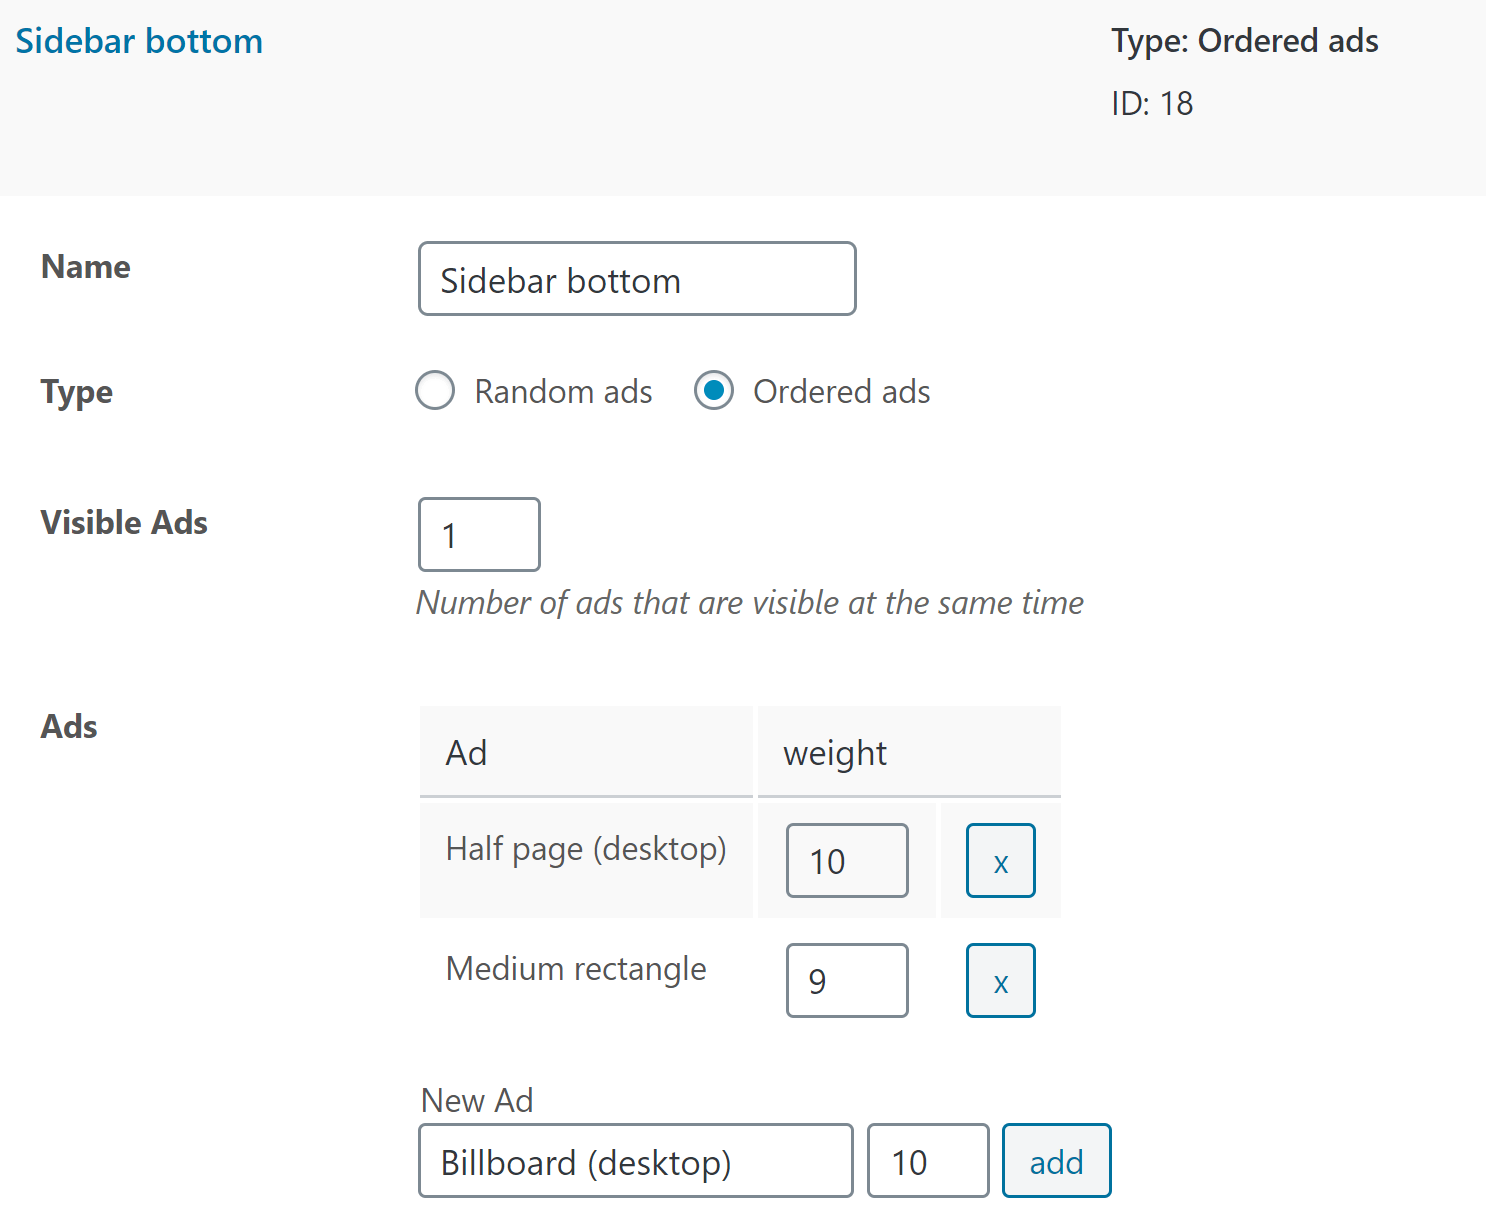Screen dimensions: 1486x1216
Task: Click the ID: 18 text
Action: (1152, 103)
